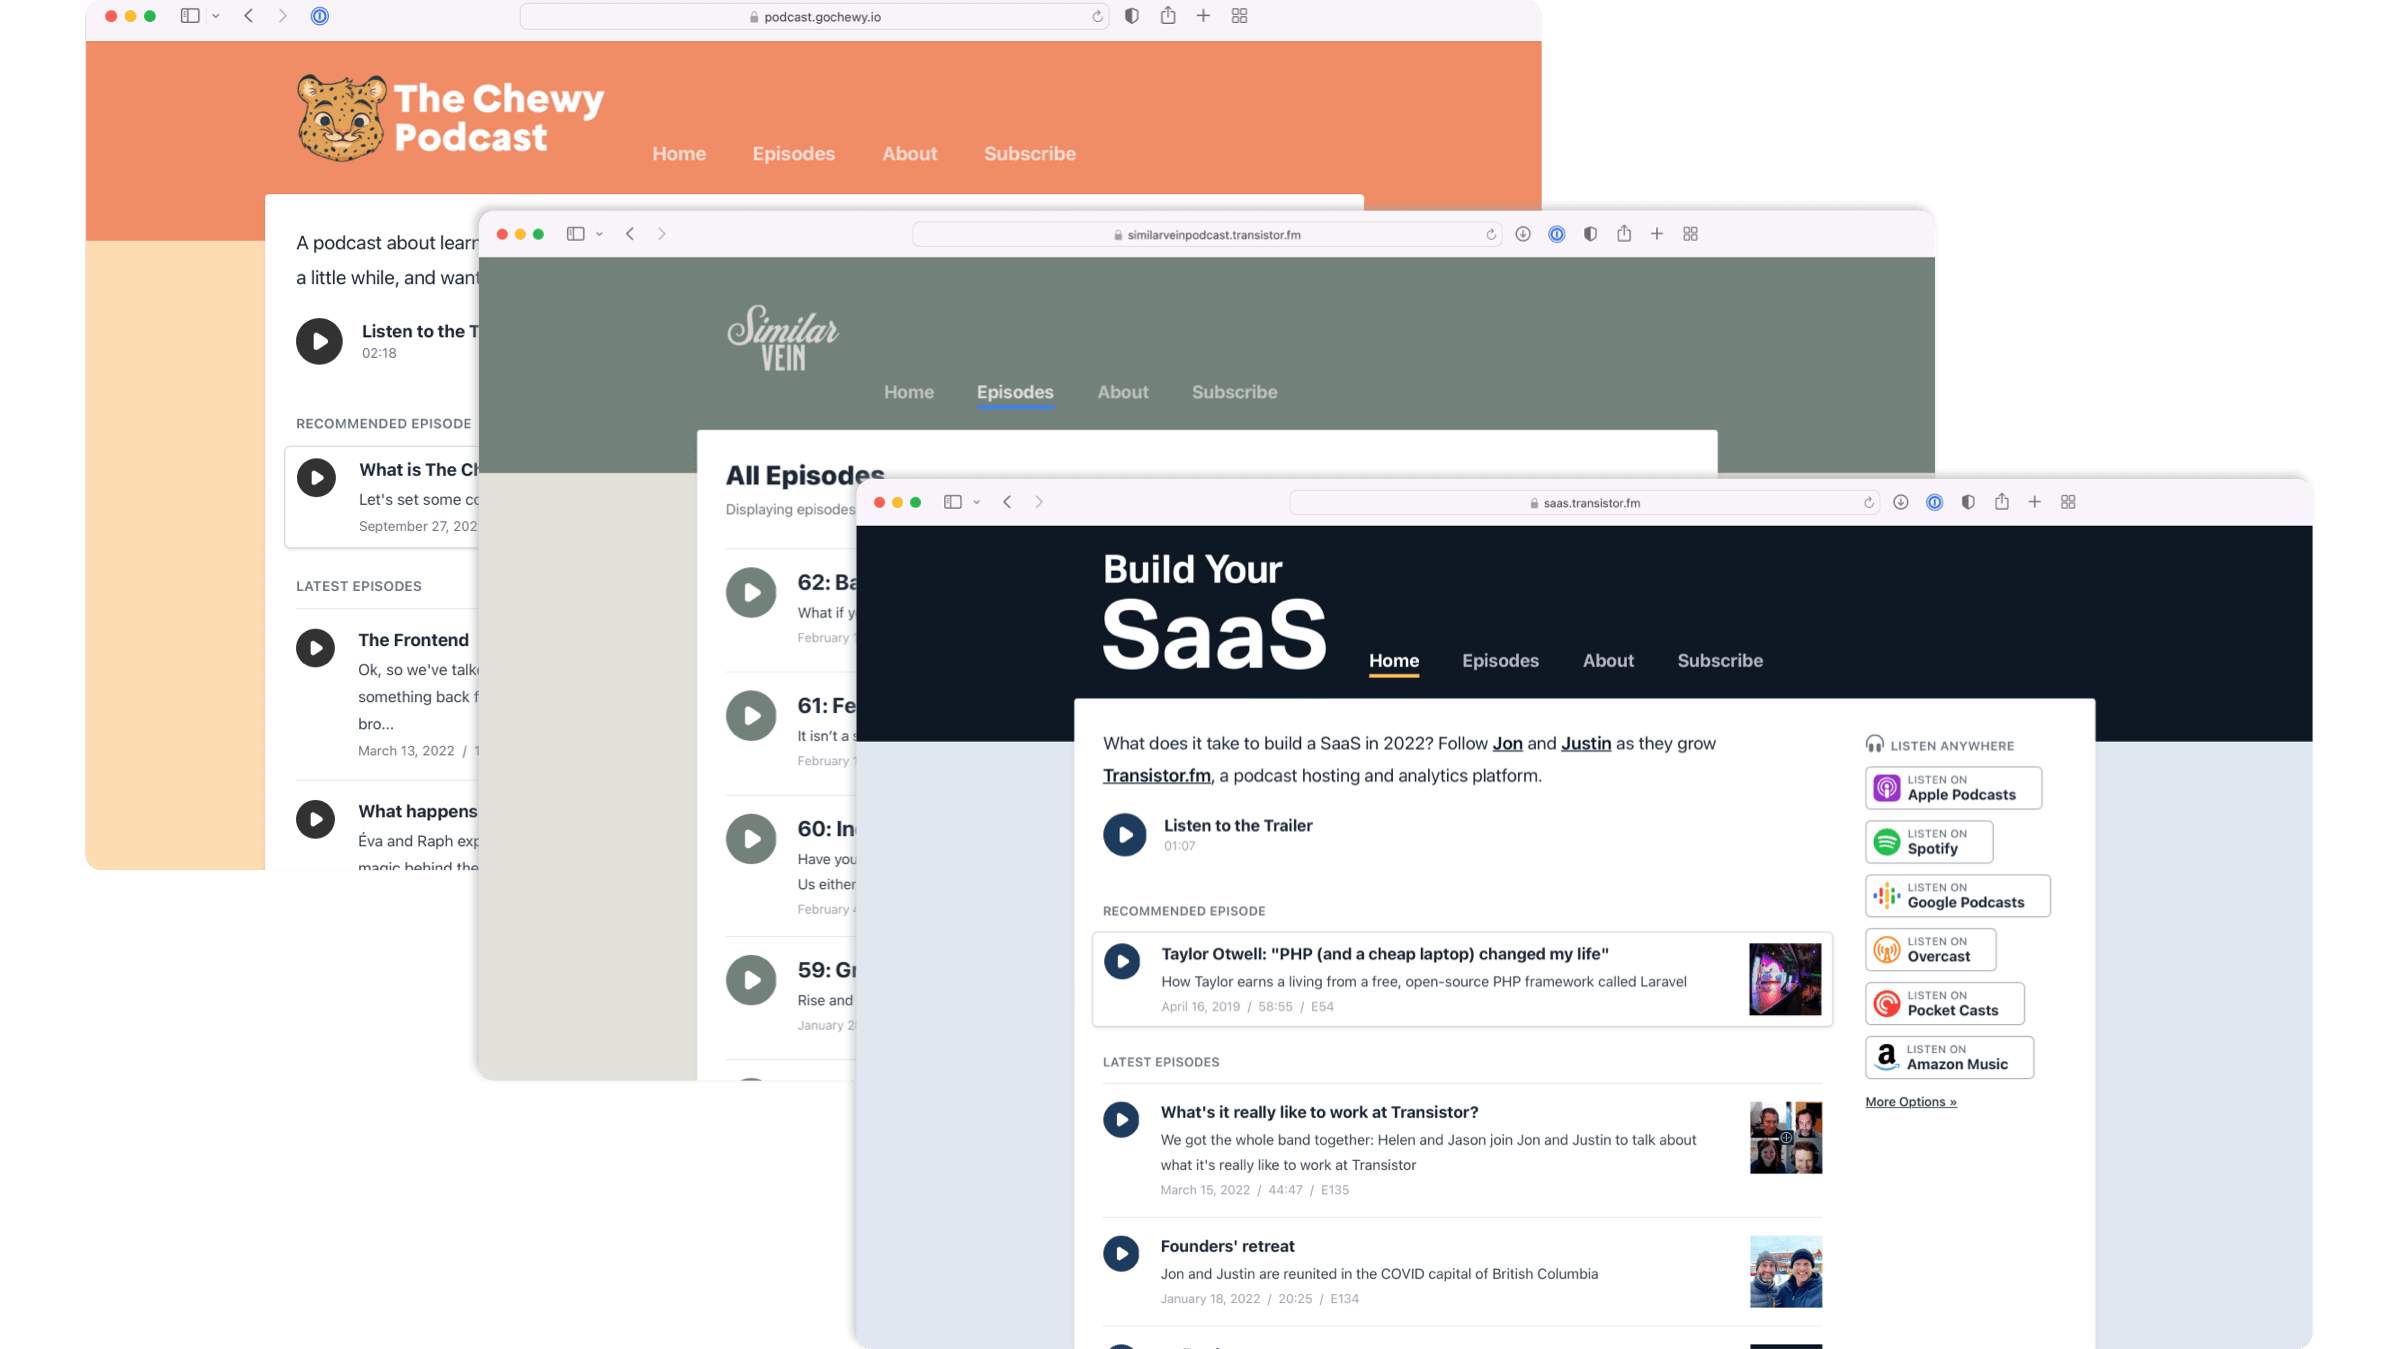The height and width of the screenshot is (1349, 2400).
Task: Click play on Similar Vein episode 62
Action: pos(752,592)
